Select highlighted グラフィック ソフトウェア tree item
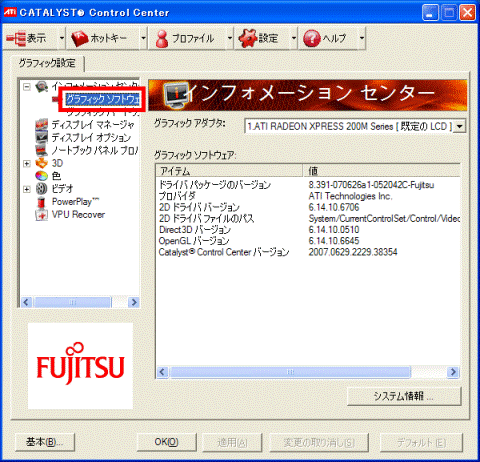The image size is (480, 462). point(103,99)
